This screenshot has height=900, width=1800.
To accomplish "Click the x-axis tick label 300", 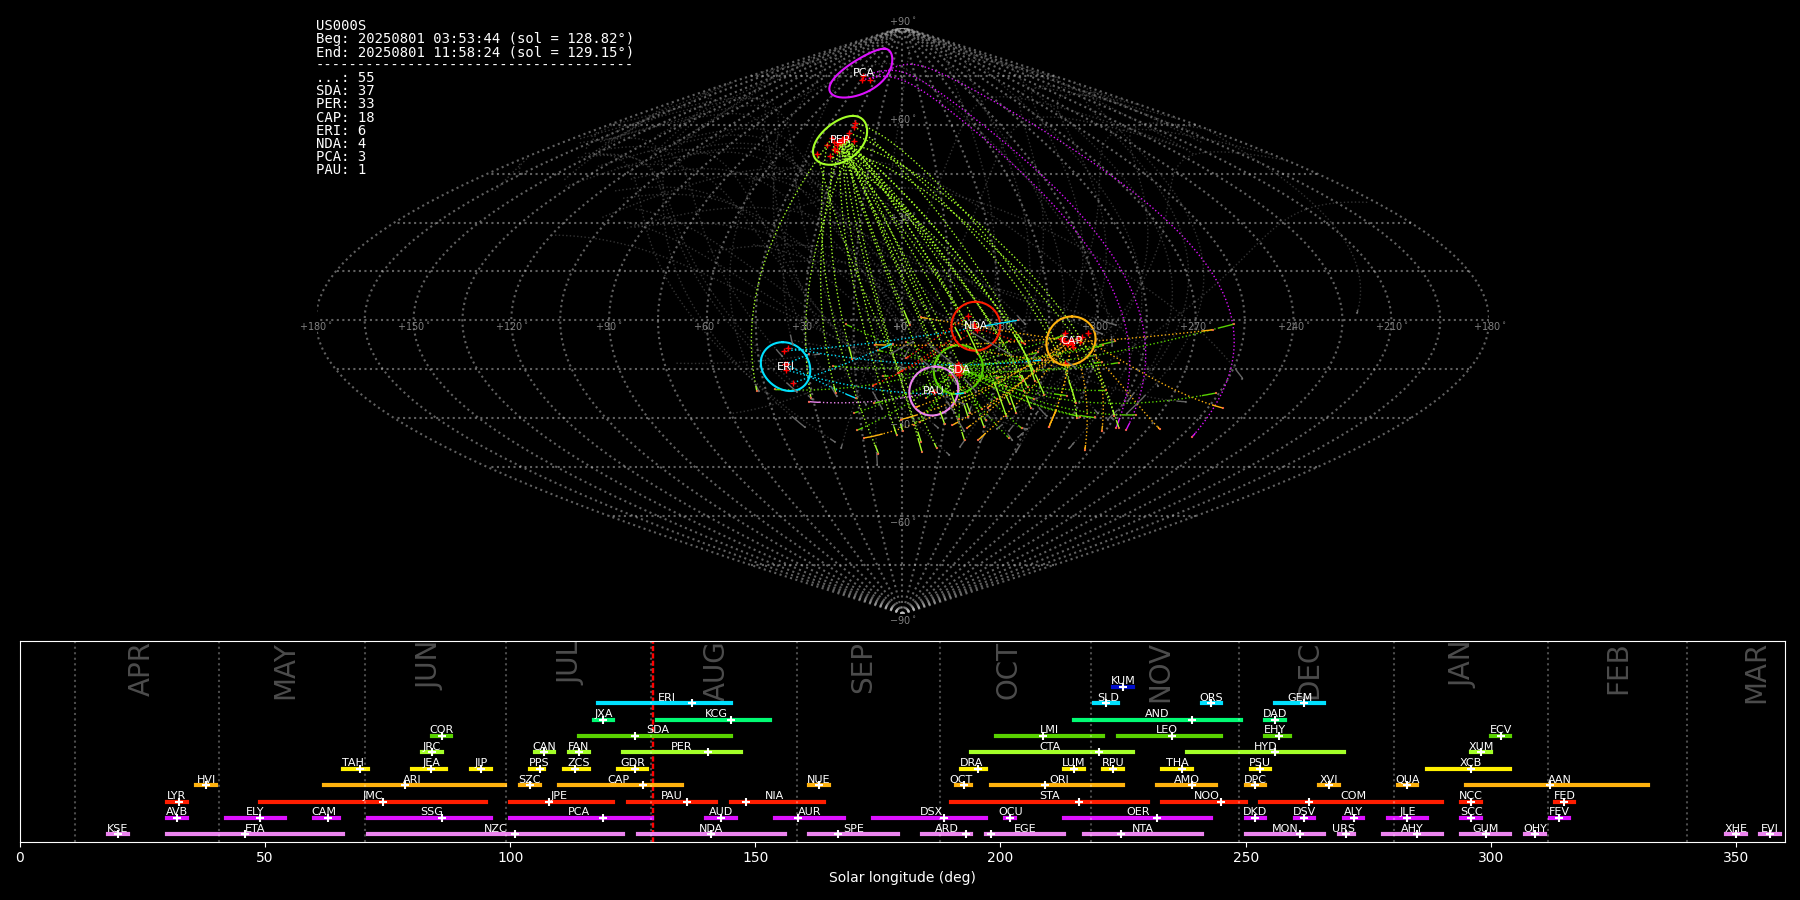I will (1490, 857).
